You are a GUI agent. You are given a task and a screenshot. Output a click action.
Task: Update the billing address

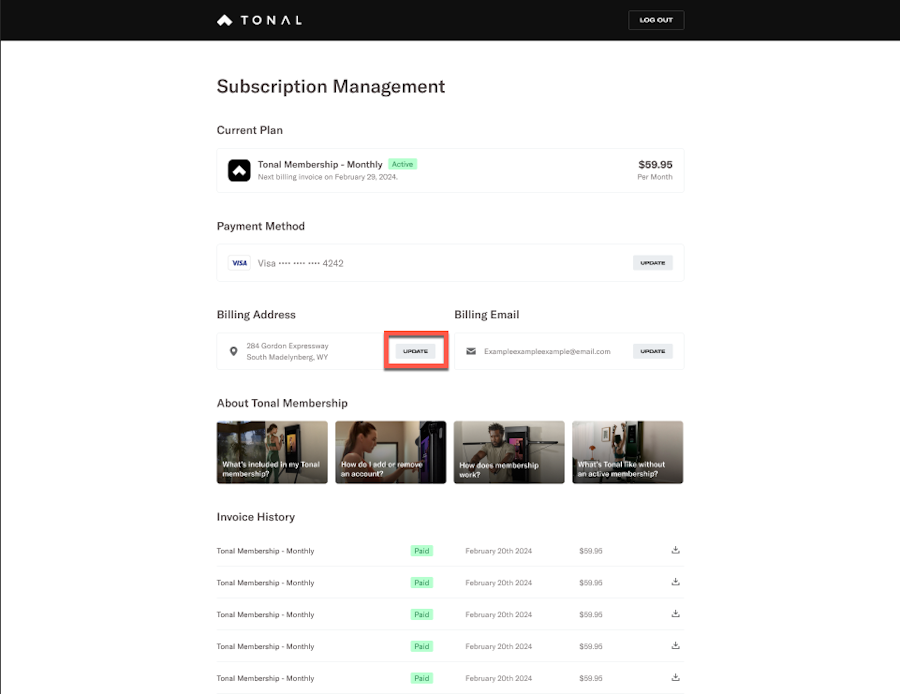(x=416, y=351)
